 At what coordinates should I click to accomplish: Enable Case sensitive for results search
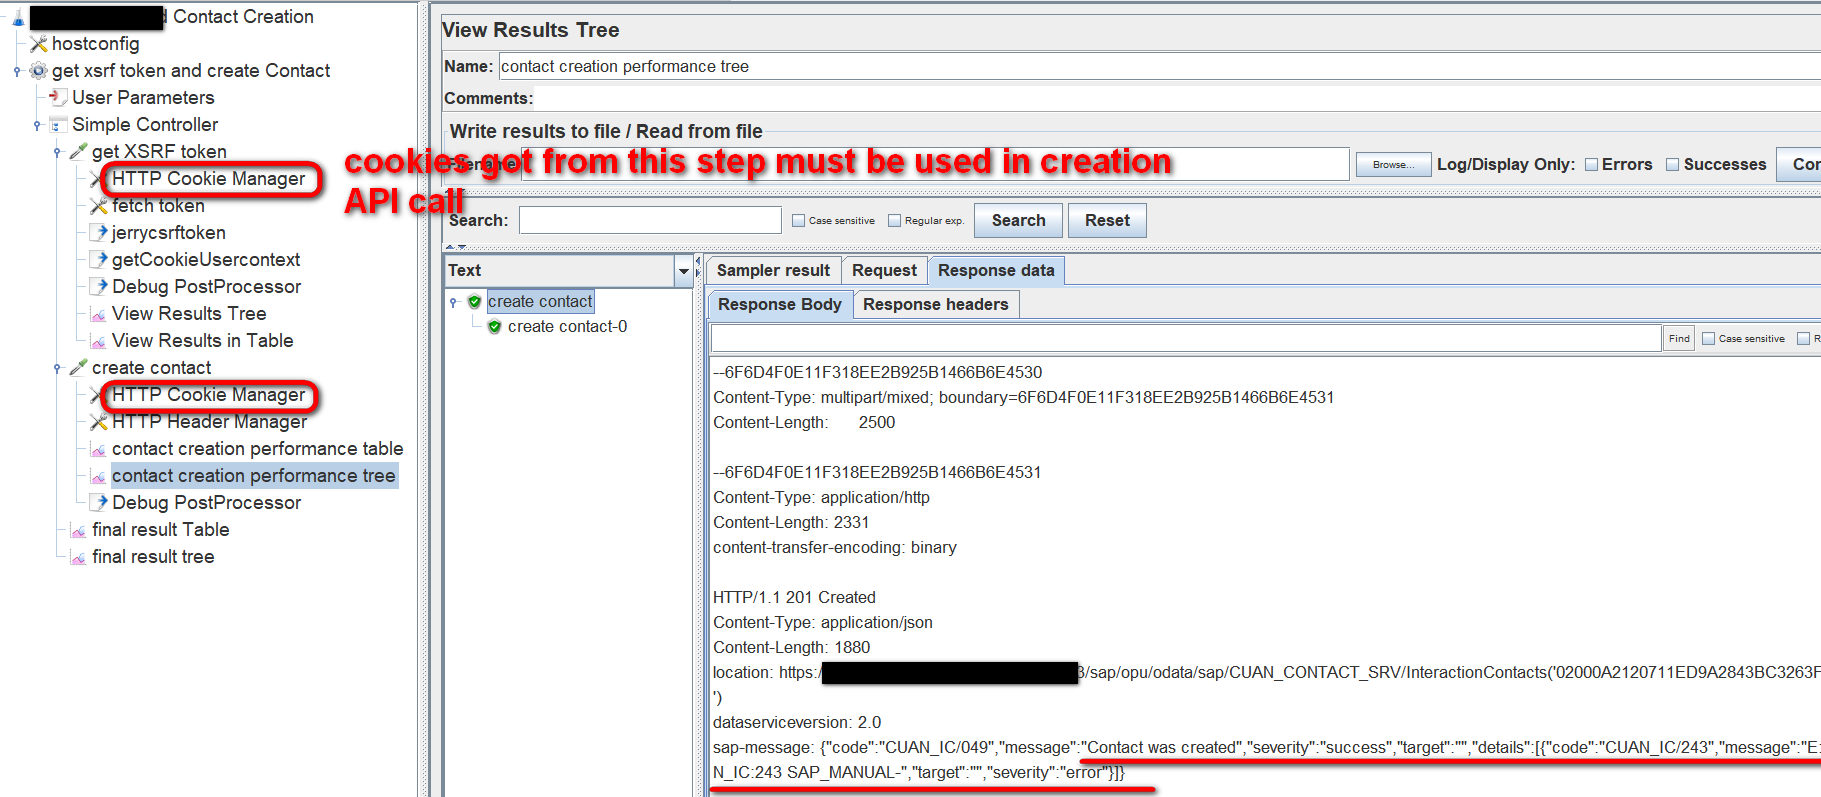pos(798,221)
